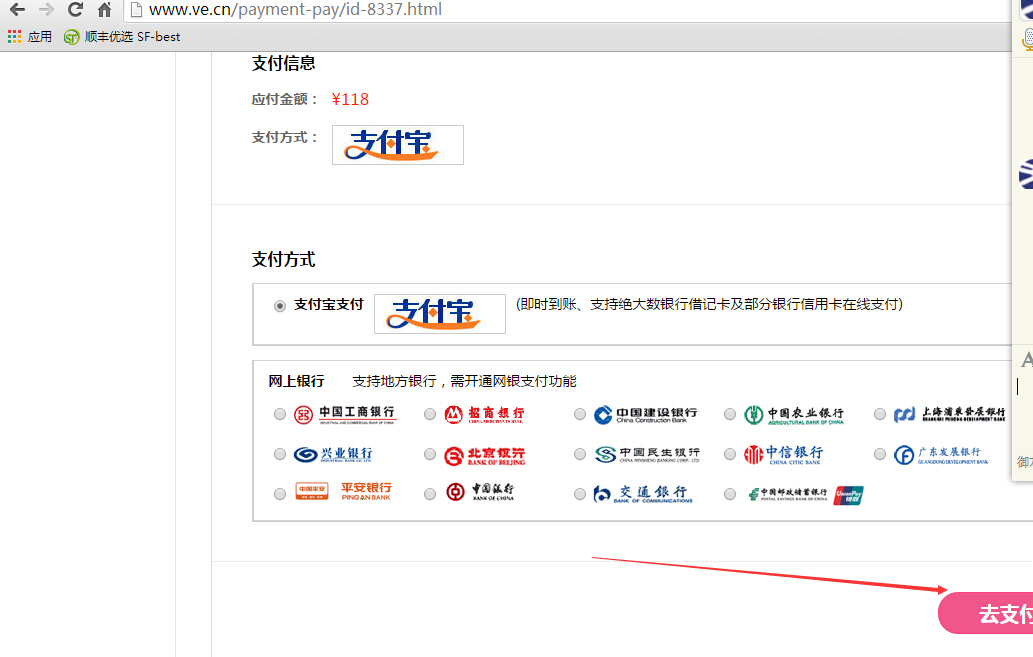This screenshot has width=1033, height=657.
Task: Click the 上海浦东发展银行 logo
Action: (x=949, y=414)
